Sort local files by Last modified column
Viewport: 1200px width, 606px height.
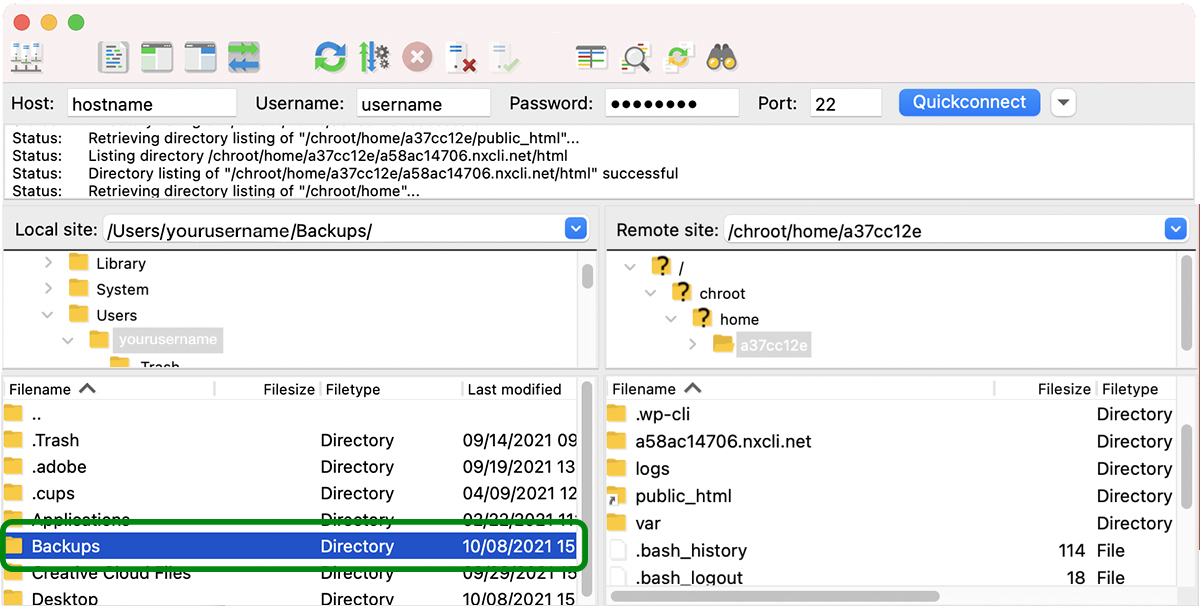515,389
